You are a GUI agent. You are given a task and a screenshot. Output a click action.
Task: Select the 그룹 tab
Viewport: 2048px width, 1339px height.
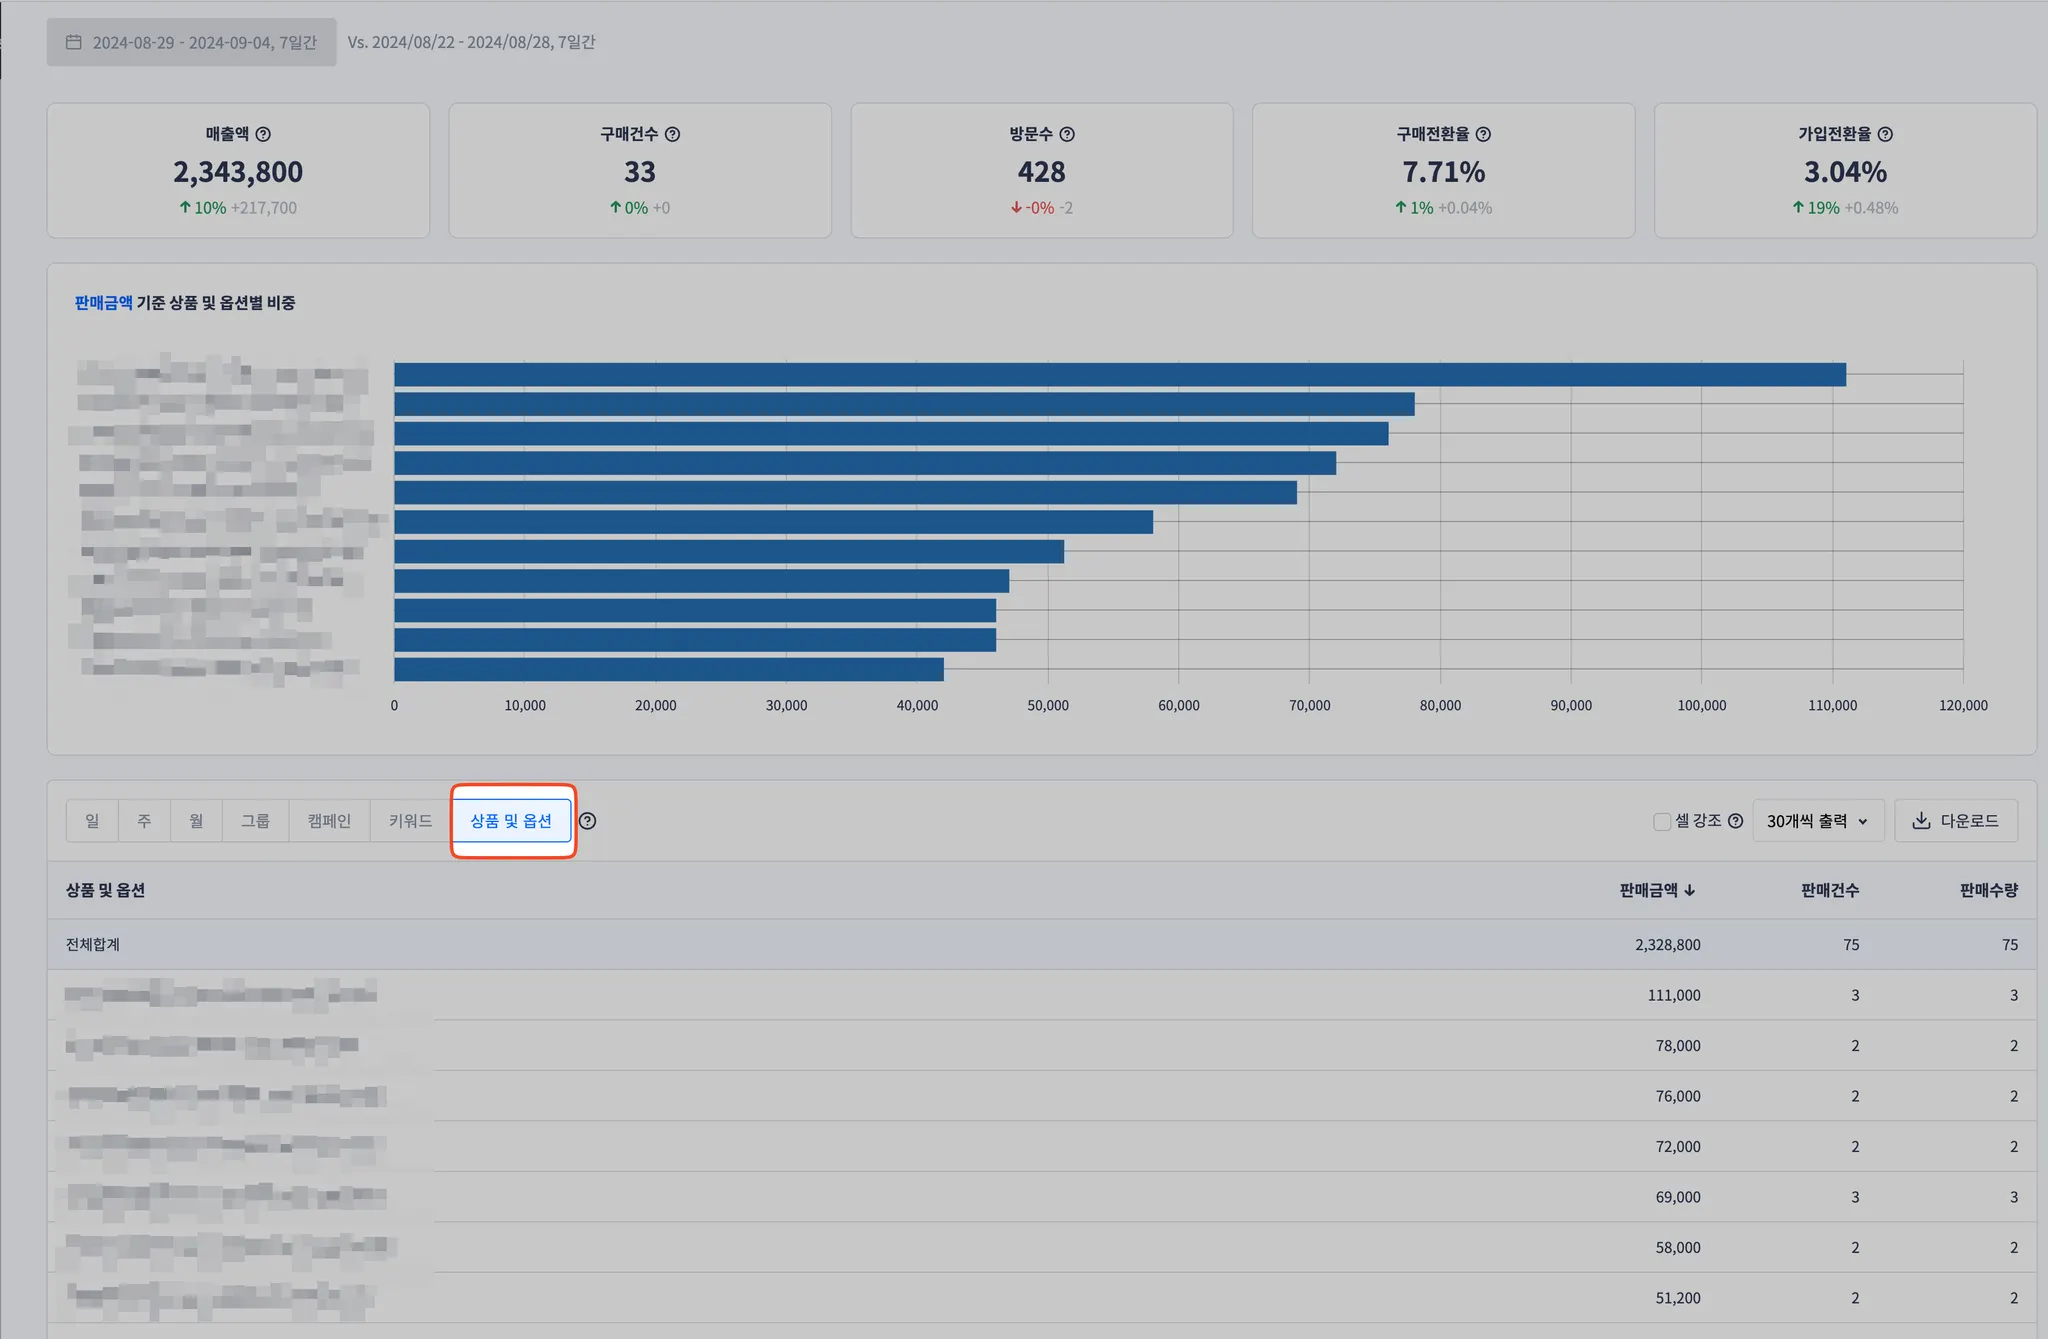pos(255,821)
